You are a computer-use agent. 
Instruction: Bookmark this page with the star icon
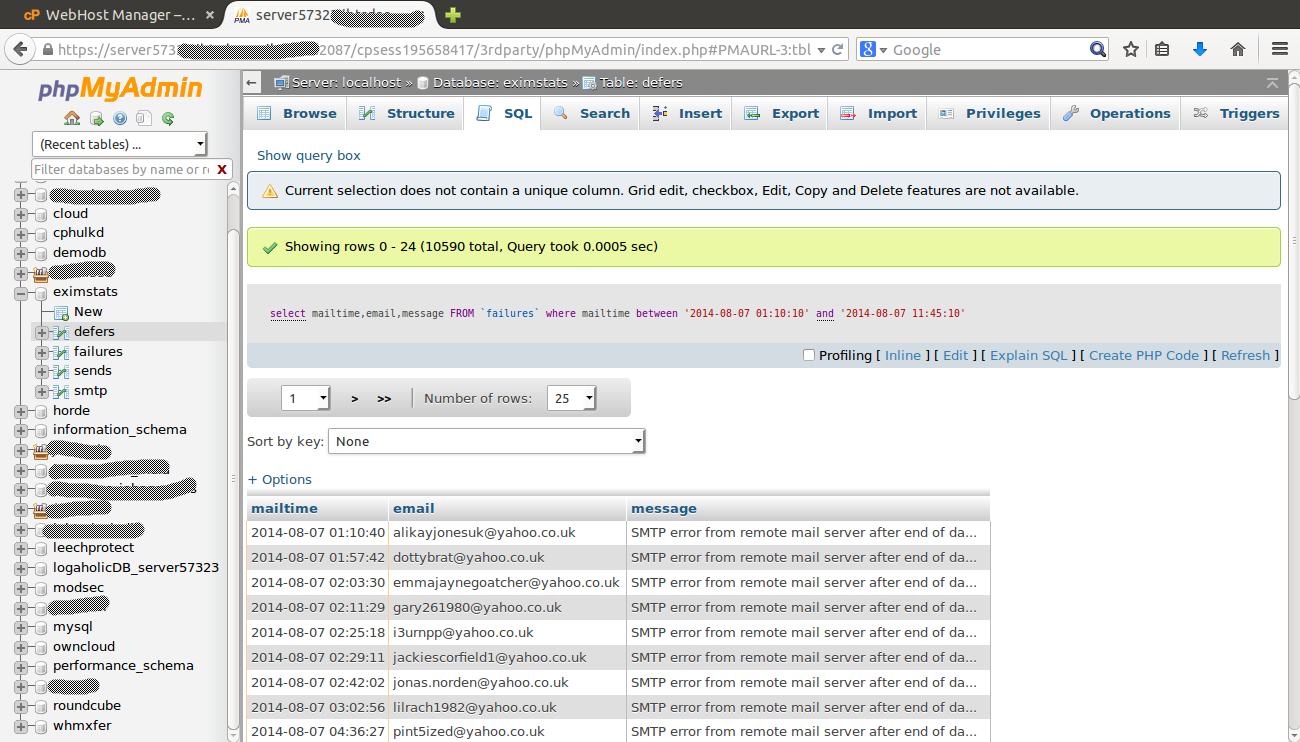[1131, 49]
